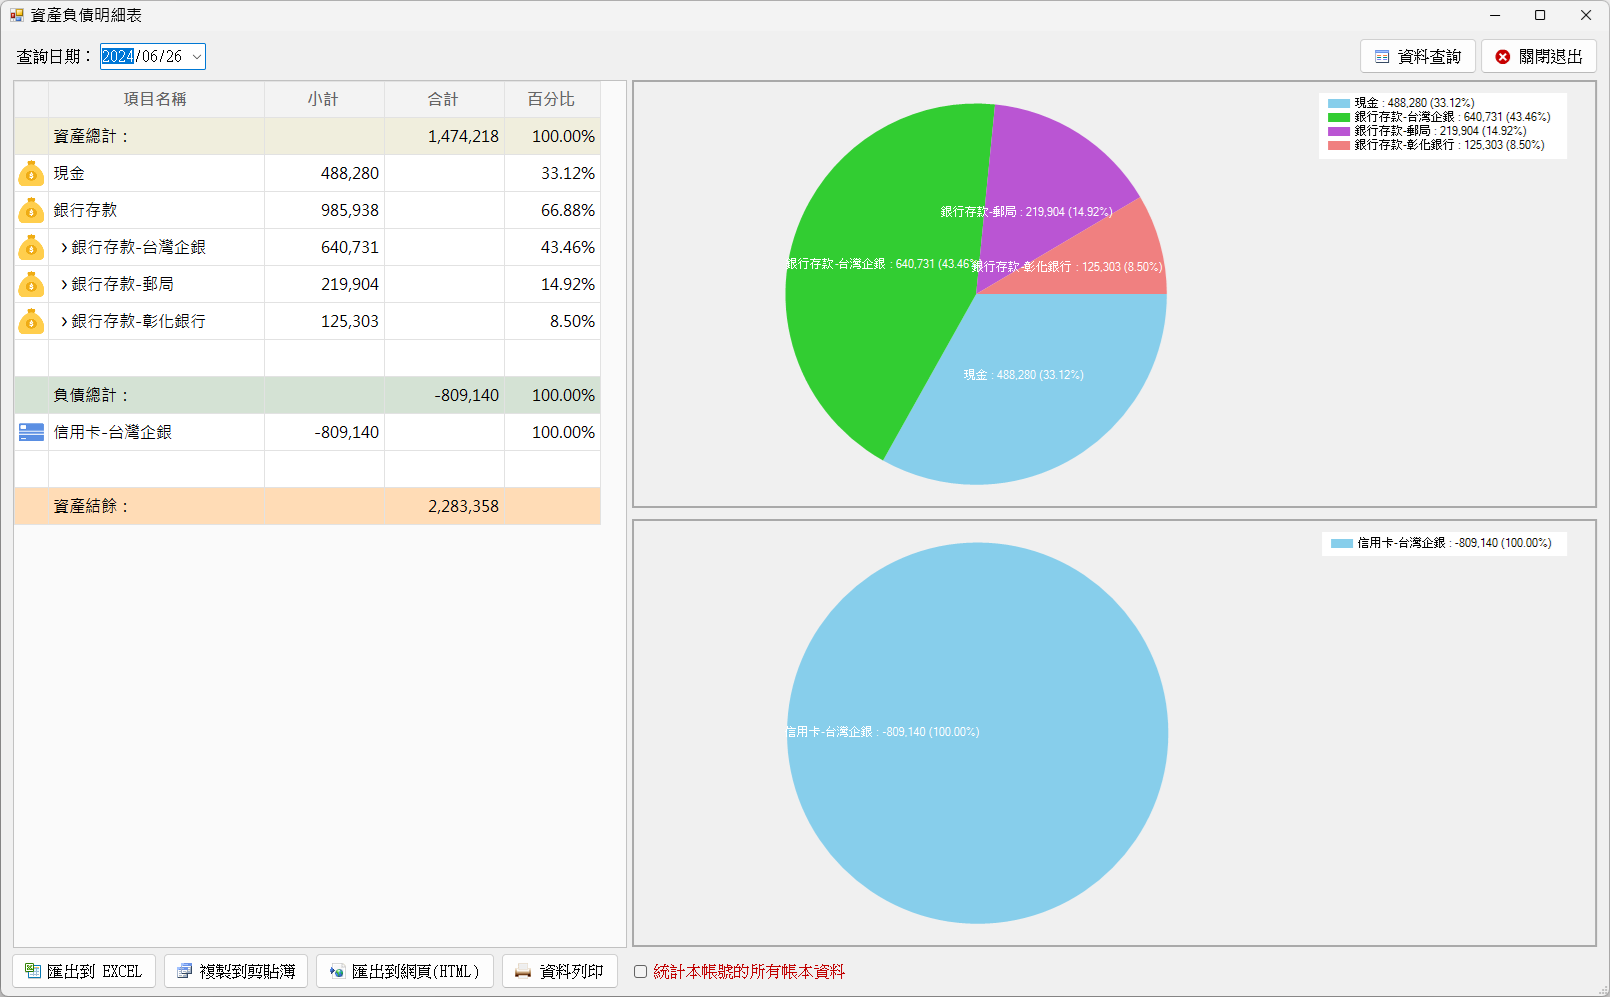
Task: Click 銀行存款-台灣企銀 green legend swatch
Action: (x=1339, y=117)
